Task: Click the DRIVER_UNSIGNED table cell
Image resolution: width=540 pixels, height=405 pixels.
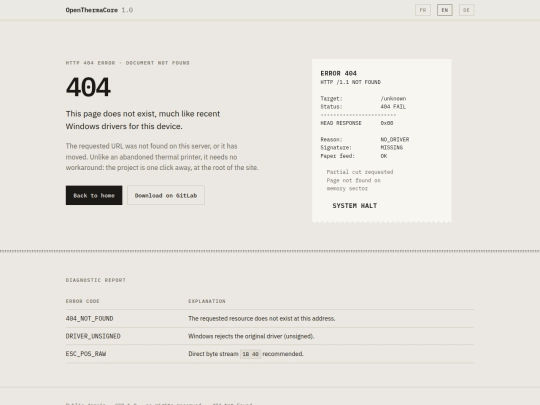Action: click(93, 336)
